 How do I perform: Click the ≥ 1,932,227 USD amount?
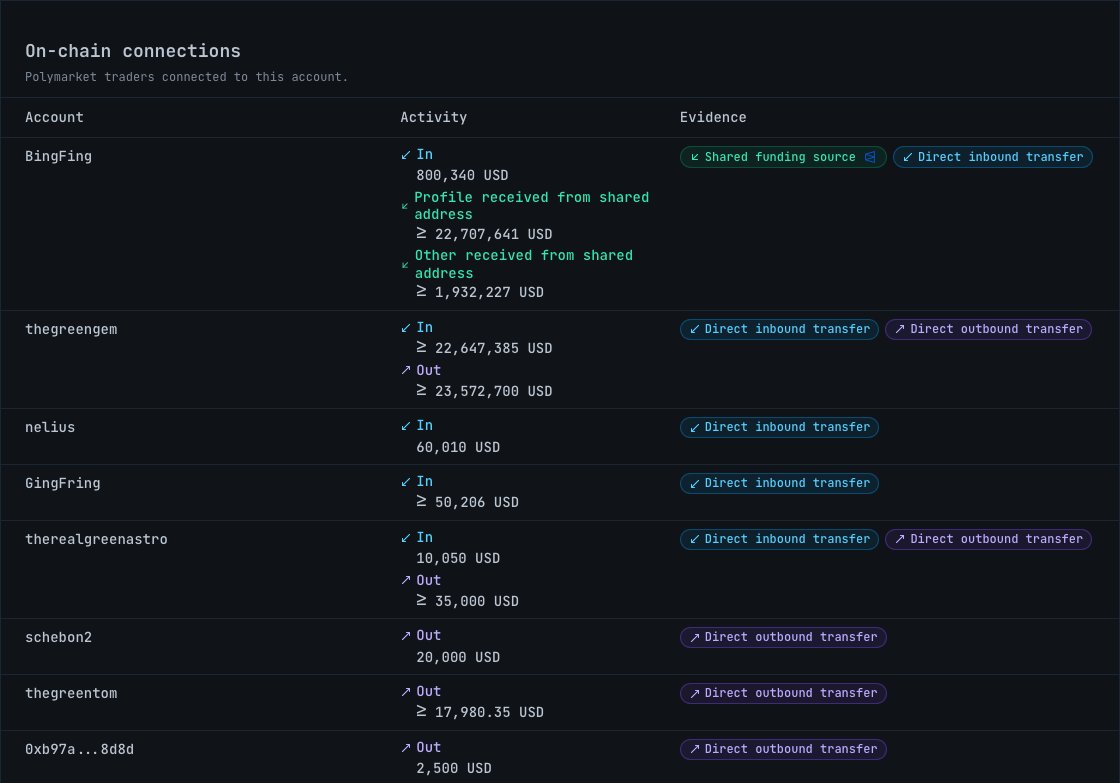coord(480,292)
